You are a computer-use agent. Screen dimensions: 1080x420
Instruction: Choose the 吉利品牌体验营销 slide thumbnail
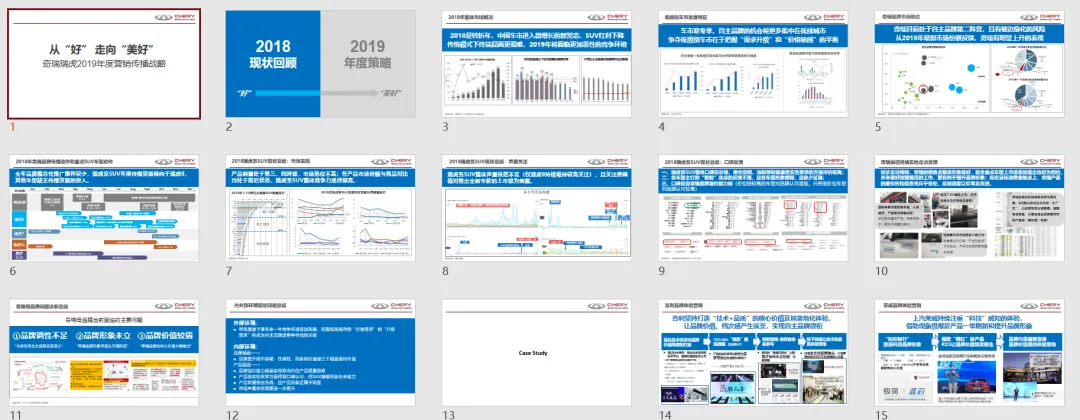click(753, 353)
